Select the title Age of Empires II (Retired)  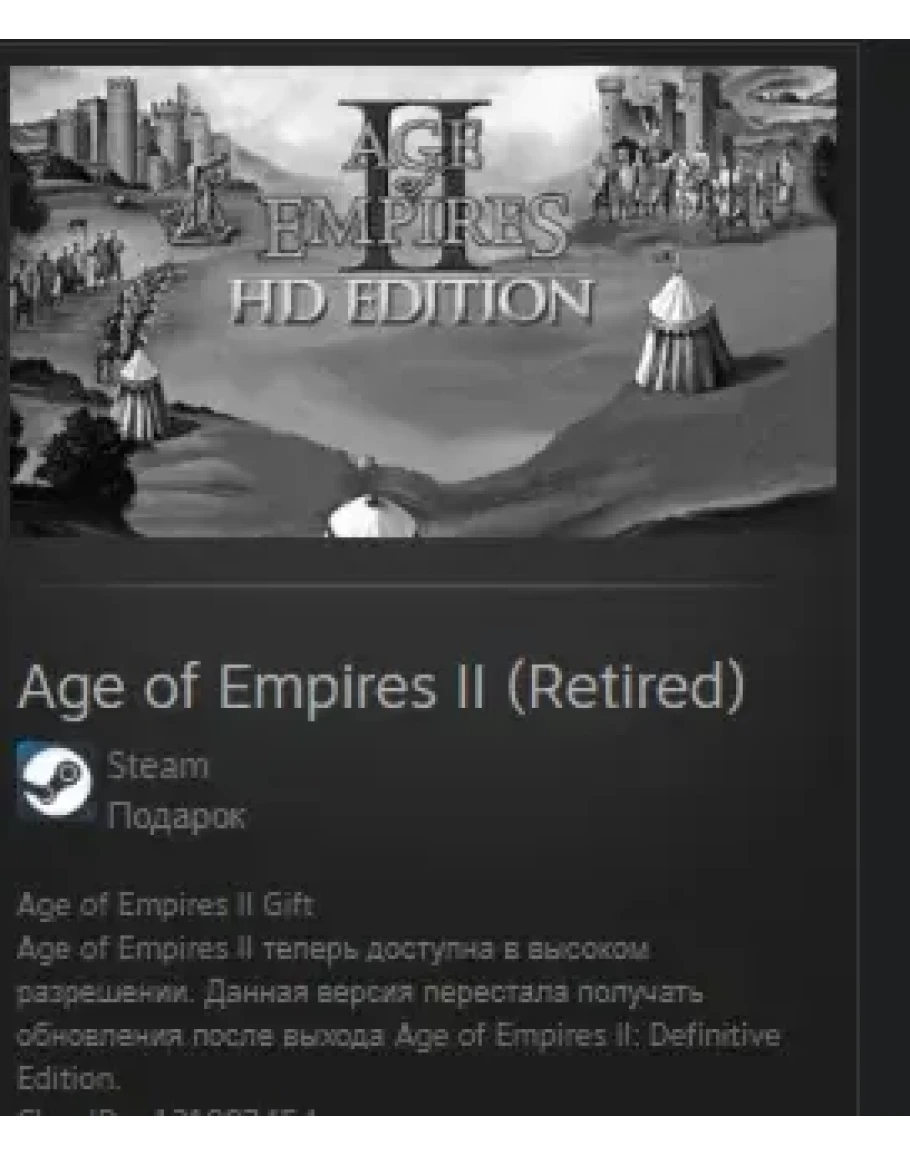(381, 688)
